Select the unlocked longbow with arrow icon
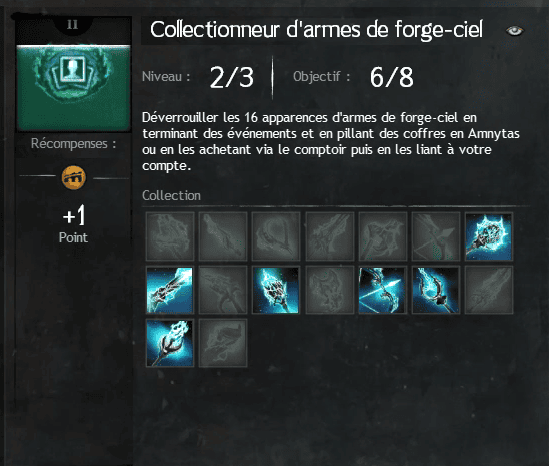Image resolution: width=549 pixels, height=466 pixels. pos(382,290)
